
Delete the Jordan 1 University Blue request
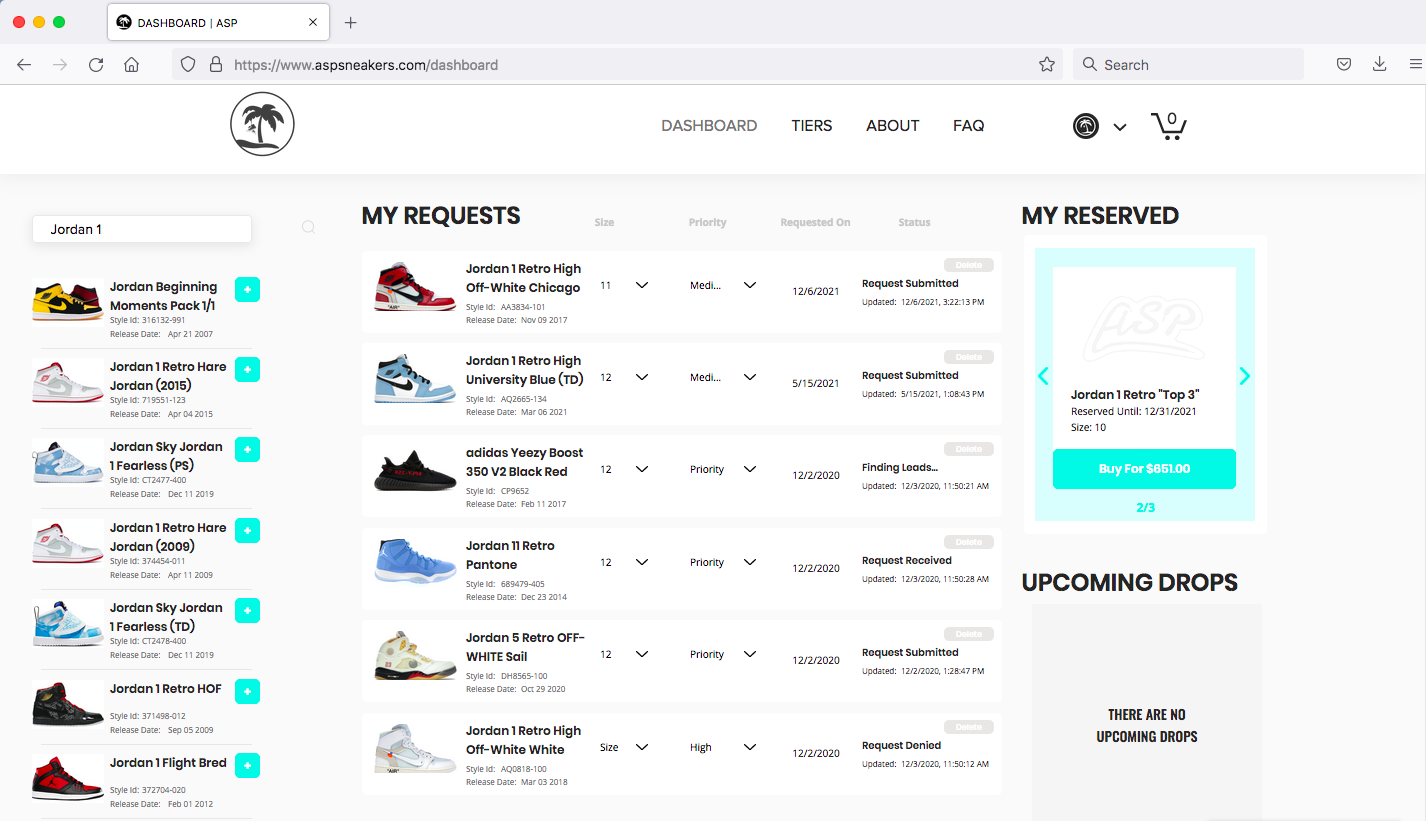coord(968,357)
